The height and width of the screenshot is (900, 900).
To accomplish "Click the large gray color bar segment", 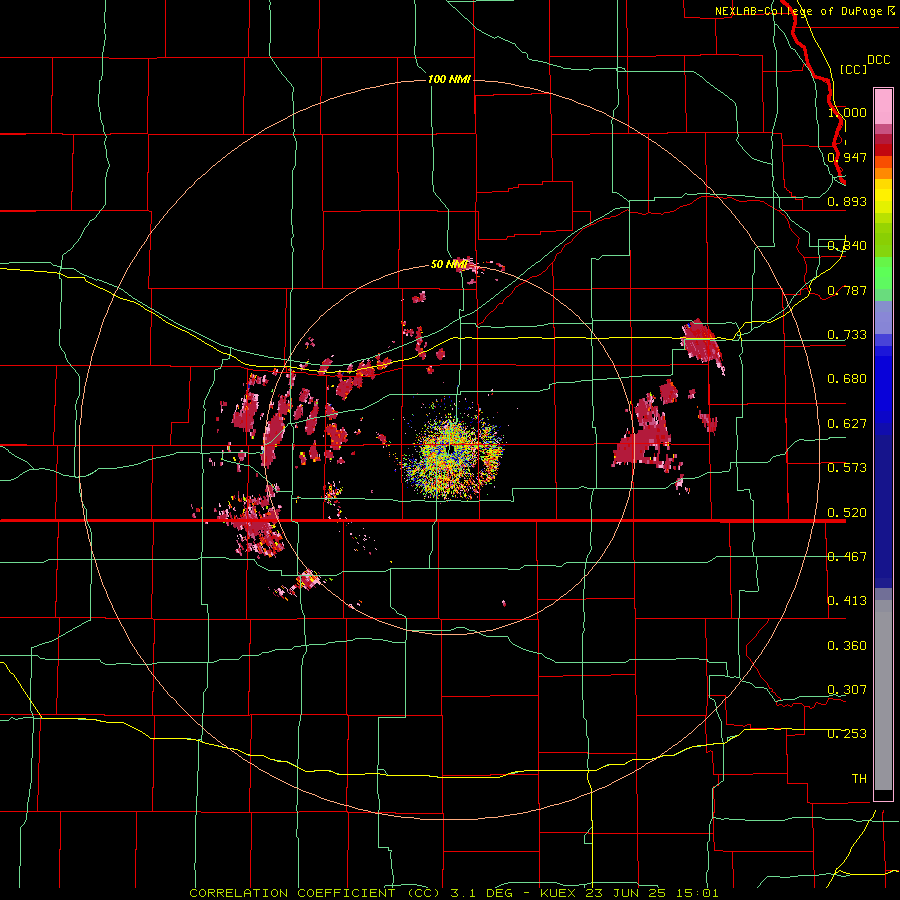I will [883, 695].
